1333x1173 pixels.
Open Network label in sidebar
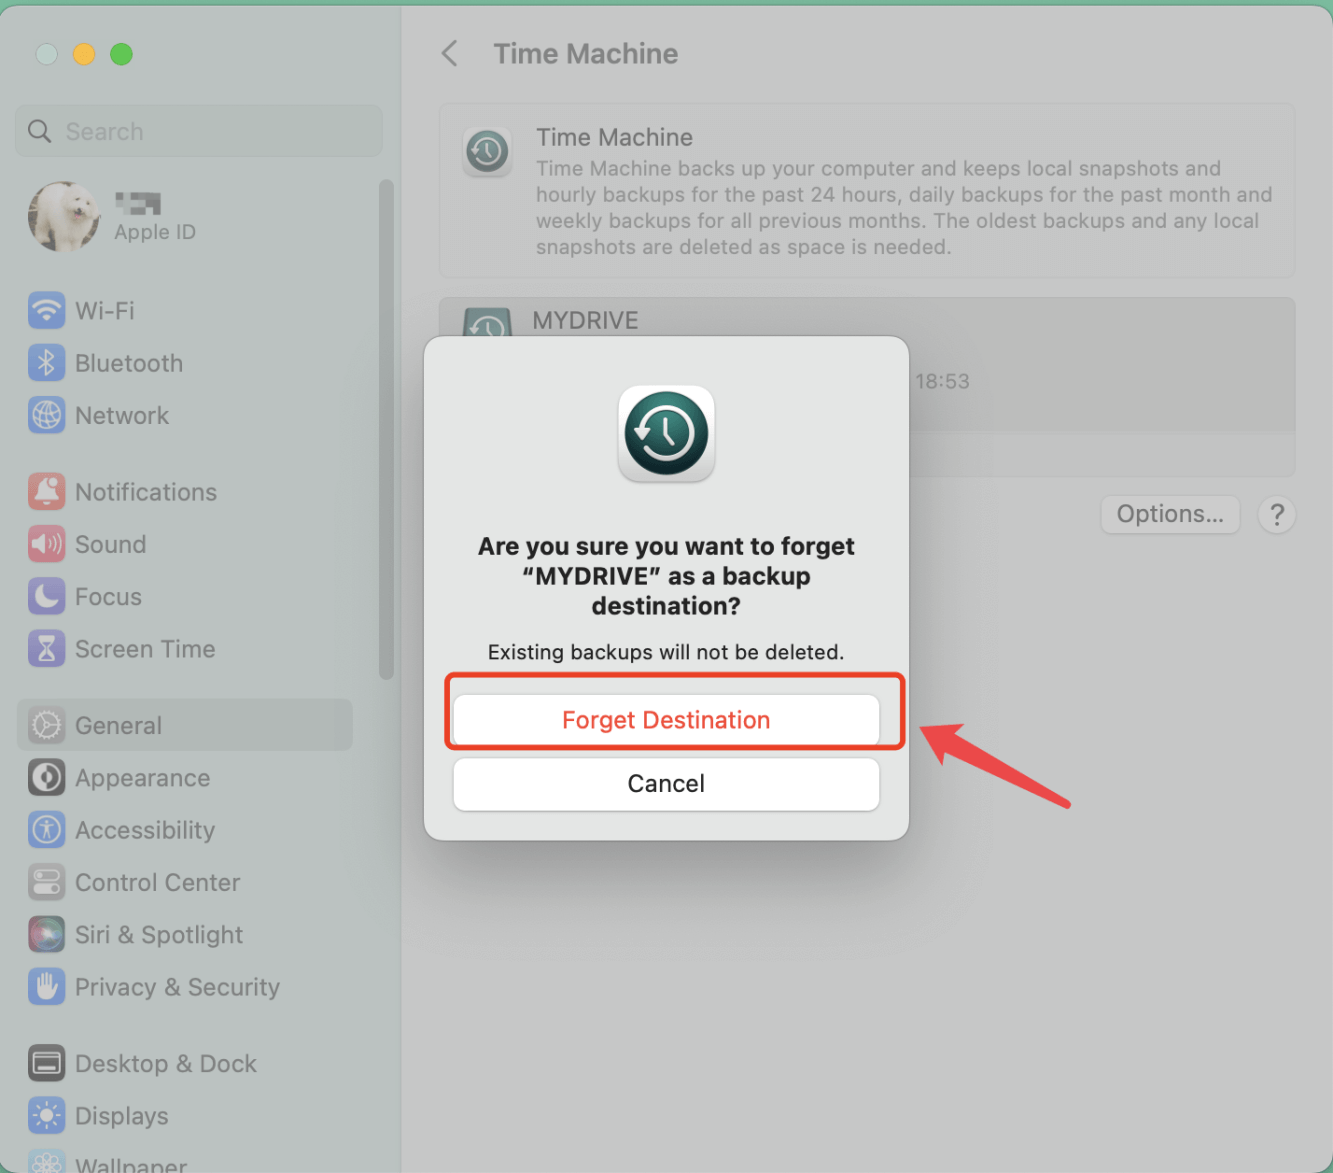122,415
